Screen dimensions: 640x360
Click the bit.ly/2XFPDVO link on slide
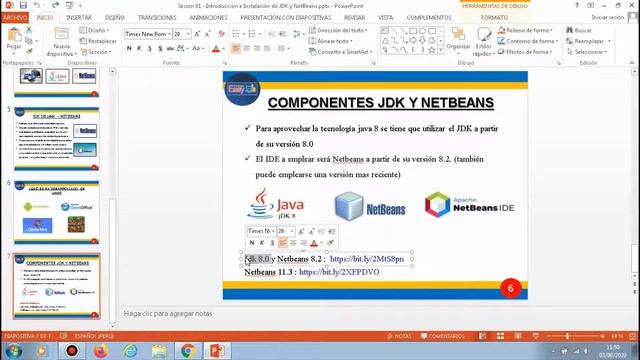(x=339, y=272)
